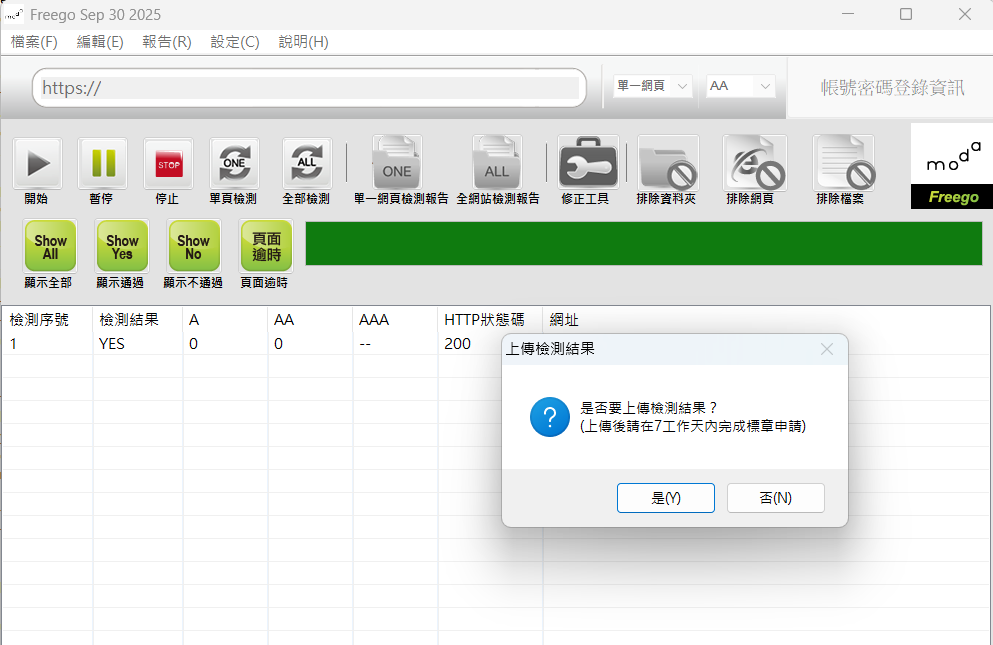The height and width of the screenshot is (645, 993).
Task: Run 全部檢測 scan all icon
Action: click(306, 163)
